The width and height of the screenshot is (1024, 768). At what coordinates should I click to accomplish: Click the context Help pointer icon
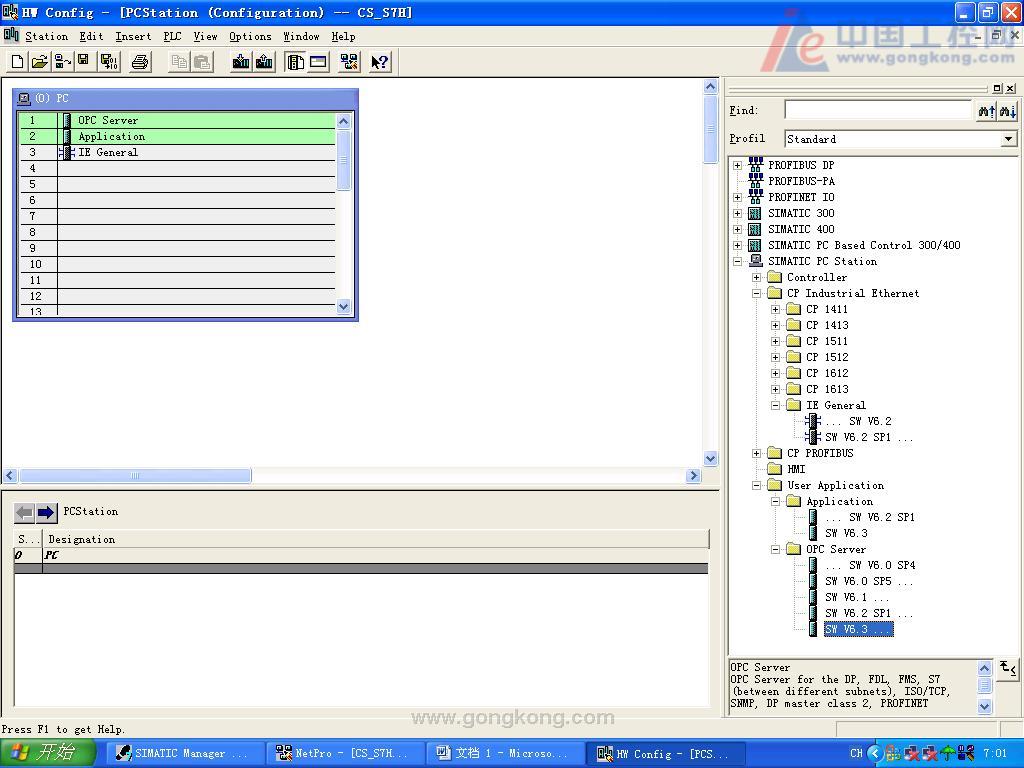pos(379,62)
